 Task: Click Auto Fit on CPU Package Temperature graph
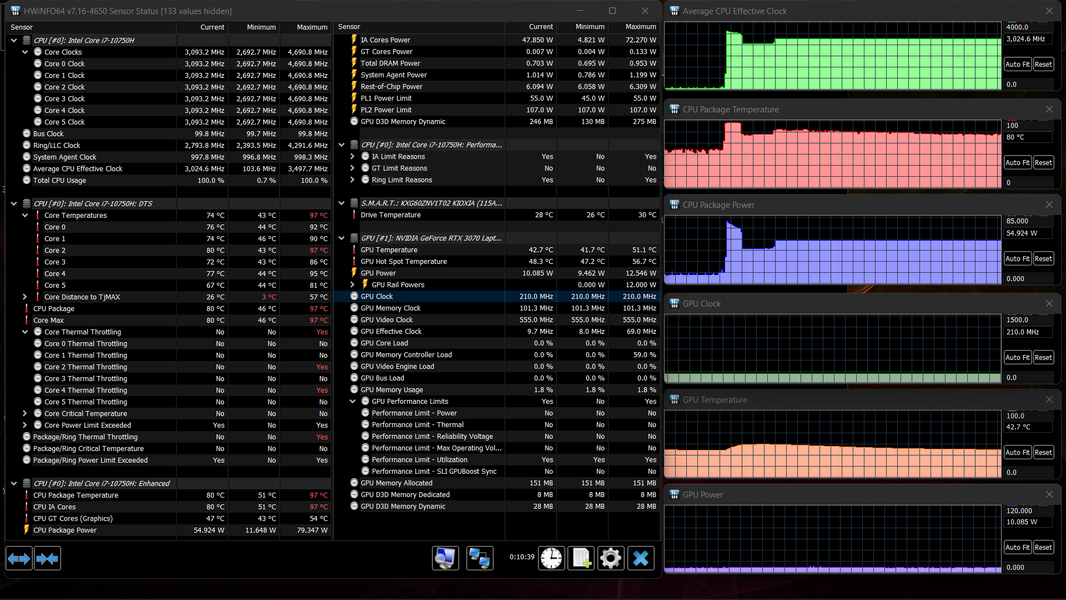(1017, 162)
